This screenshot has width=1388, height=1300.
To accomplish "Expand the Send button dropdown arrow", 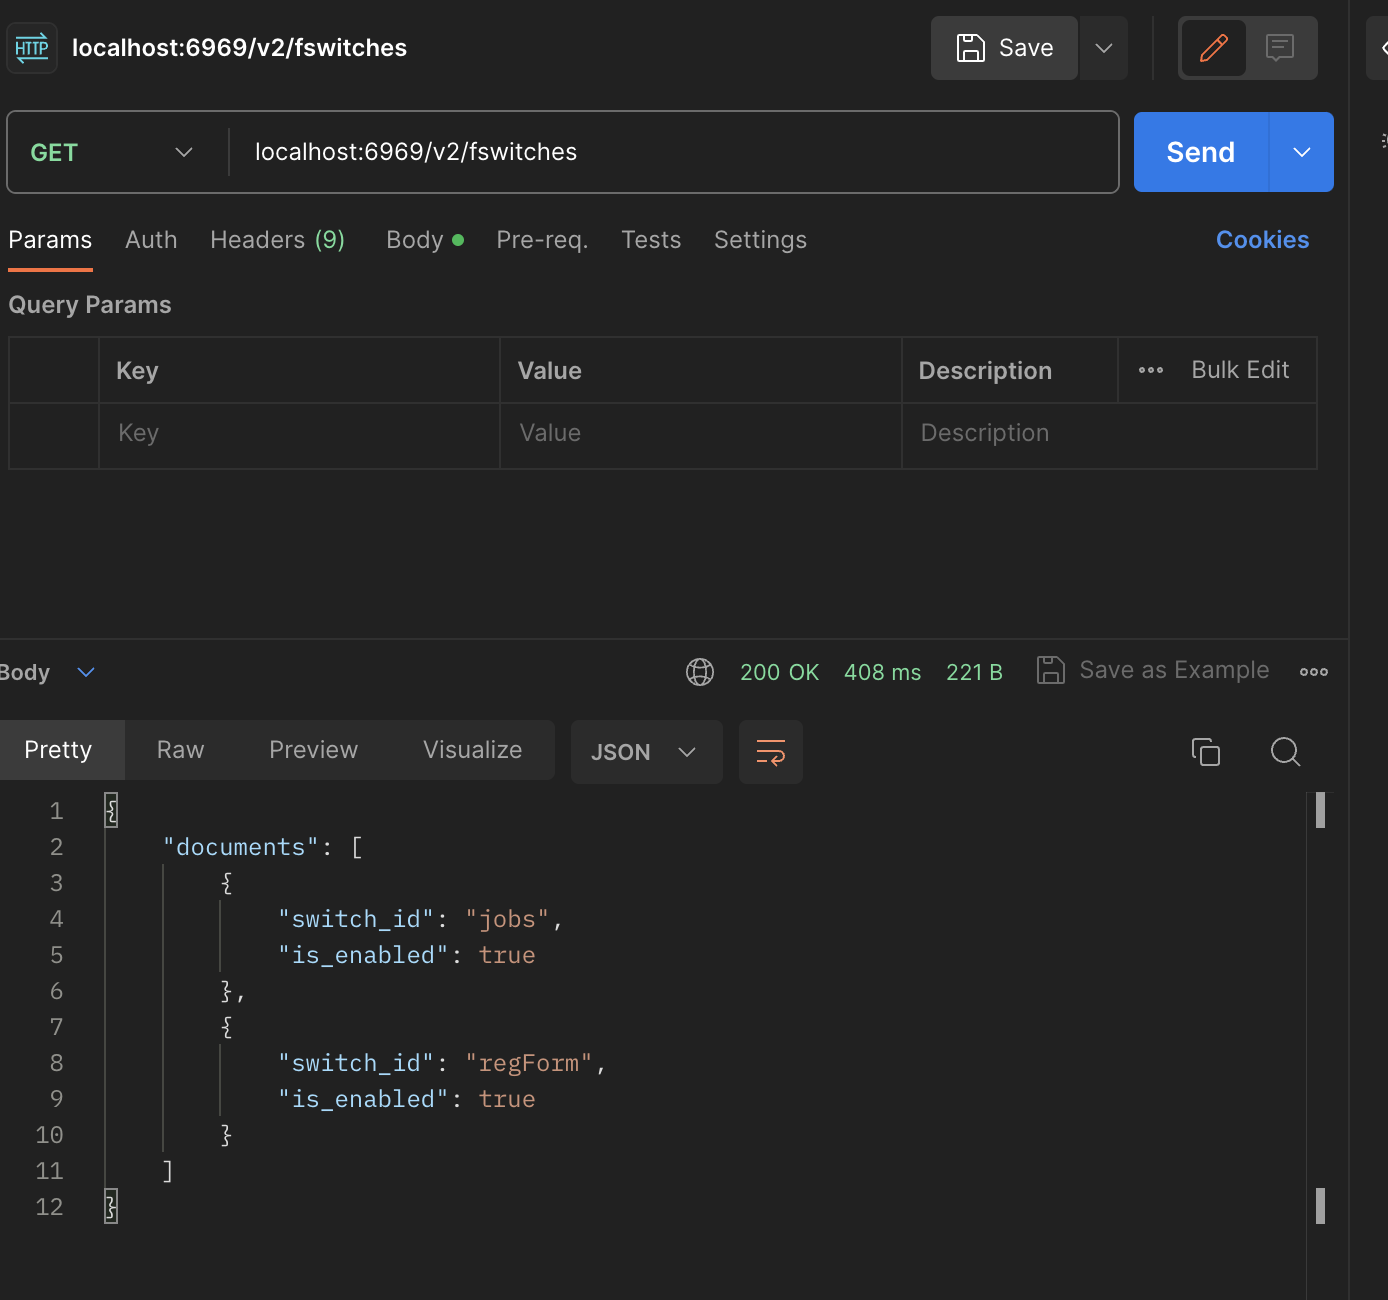I will [x=1301, y=152].
